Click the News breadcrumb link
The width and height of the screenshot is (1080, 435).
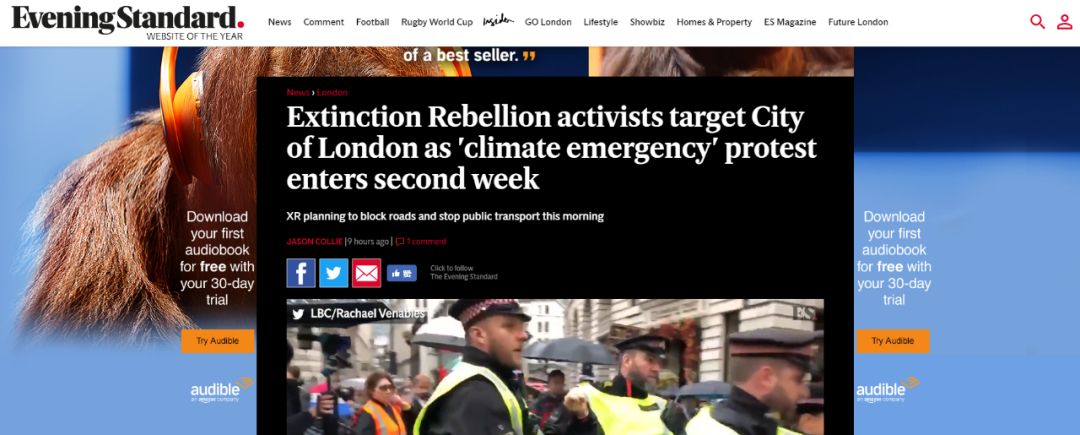pyautogui.click(x=298, y=92)
